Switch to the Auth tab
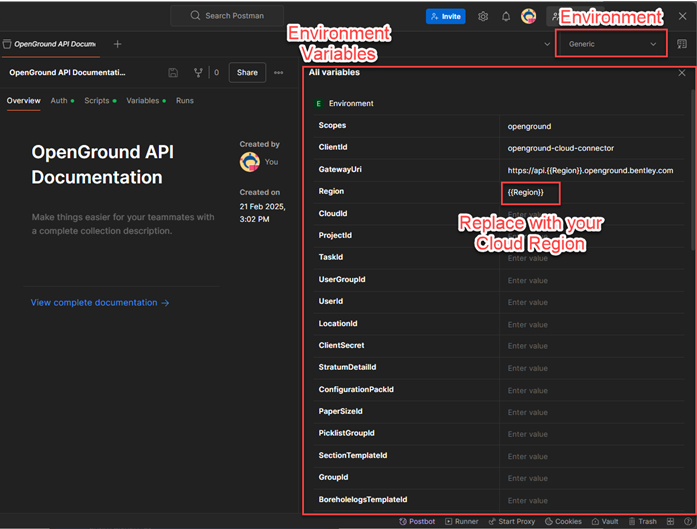 (62, 101)
